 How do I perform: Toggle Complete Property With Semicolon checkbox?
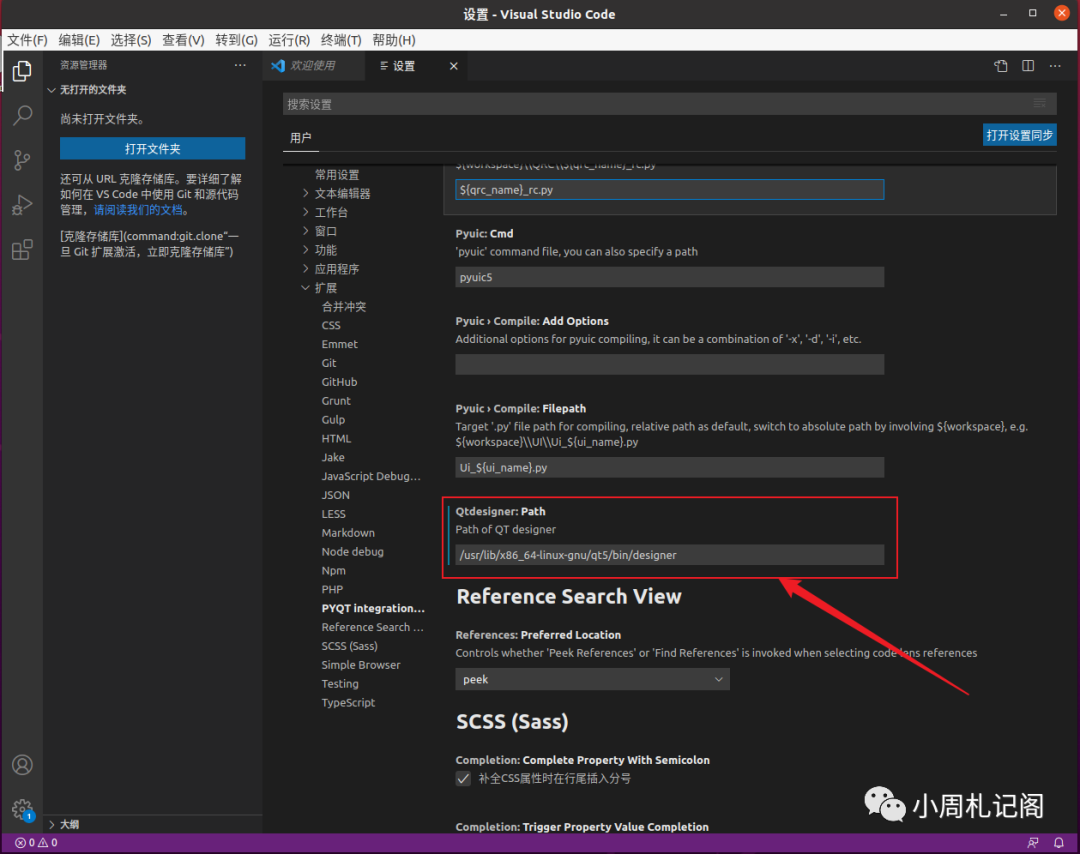464,778
